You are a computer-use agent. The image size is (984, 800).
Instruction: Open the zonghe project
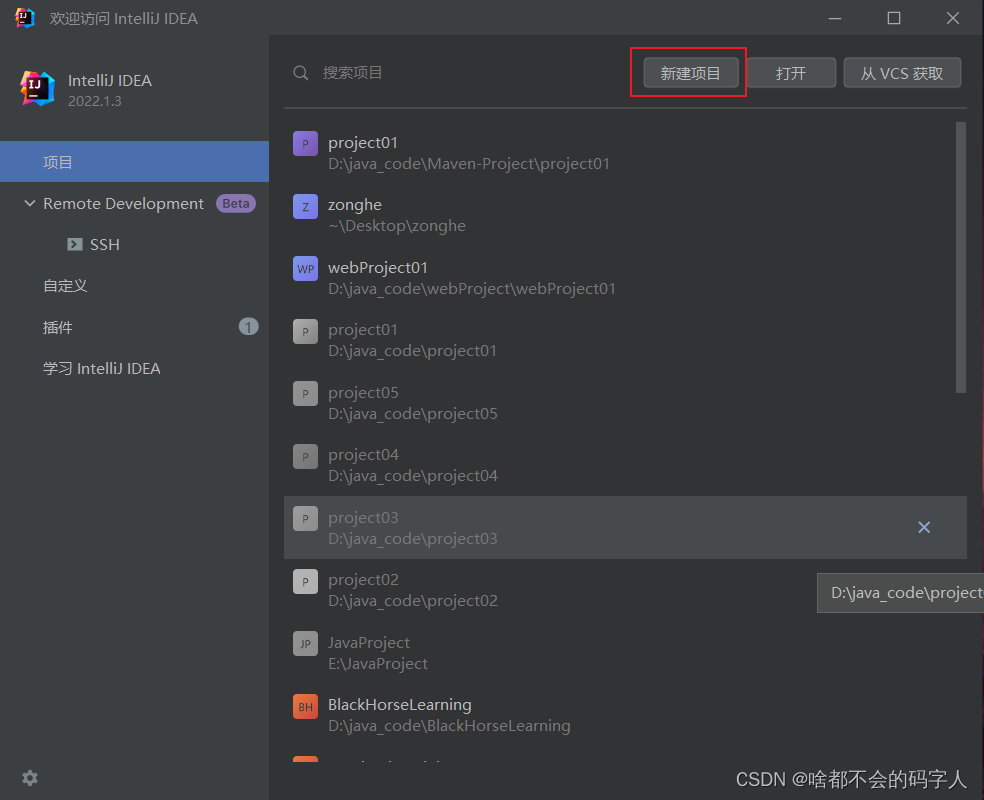point(625,215)
